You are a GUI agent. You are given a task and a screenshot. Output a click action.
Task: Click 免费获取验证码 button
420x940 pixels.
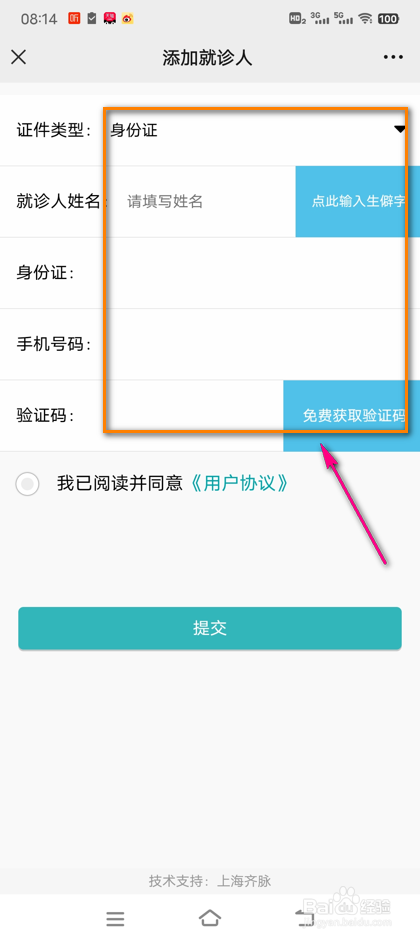(x=352, y=415)
